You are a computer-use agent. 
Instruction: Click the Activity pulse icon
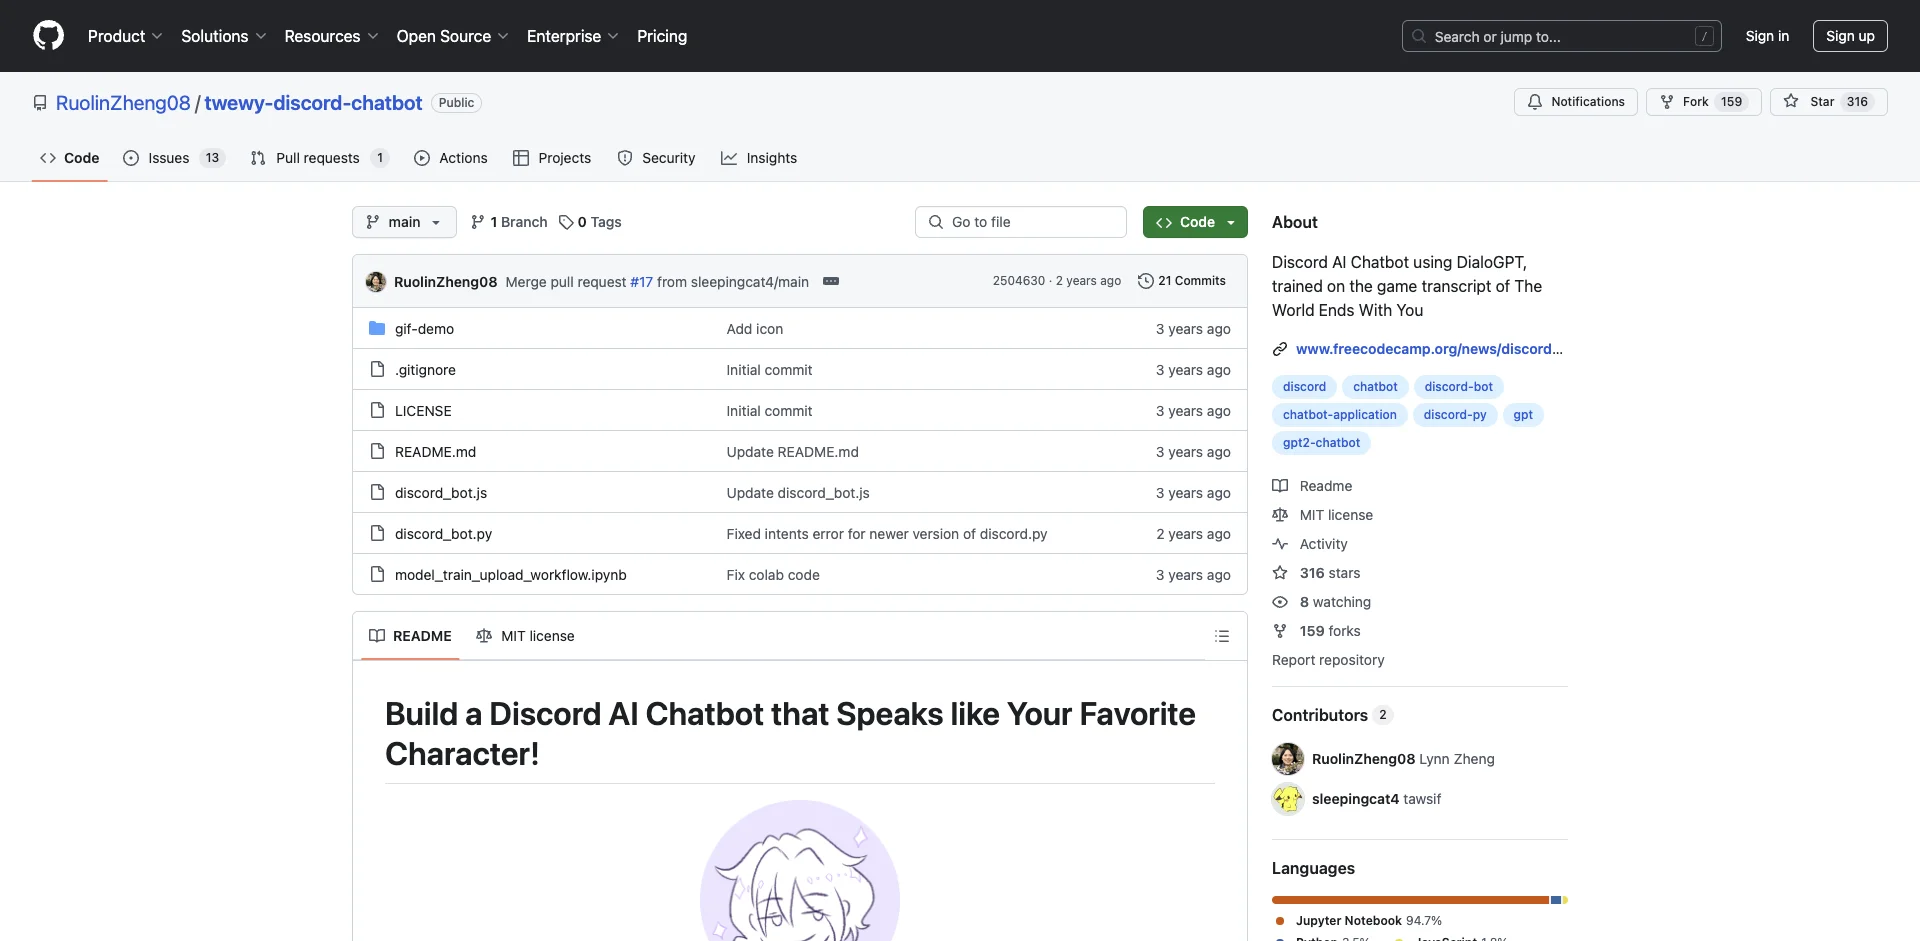point(1280,544)
